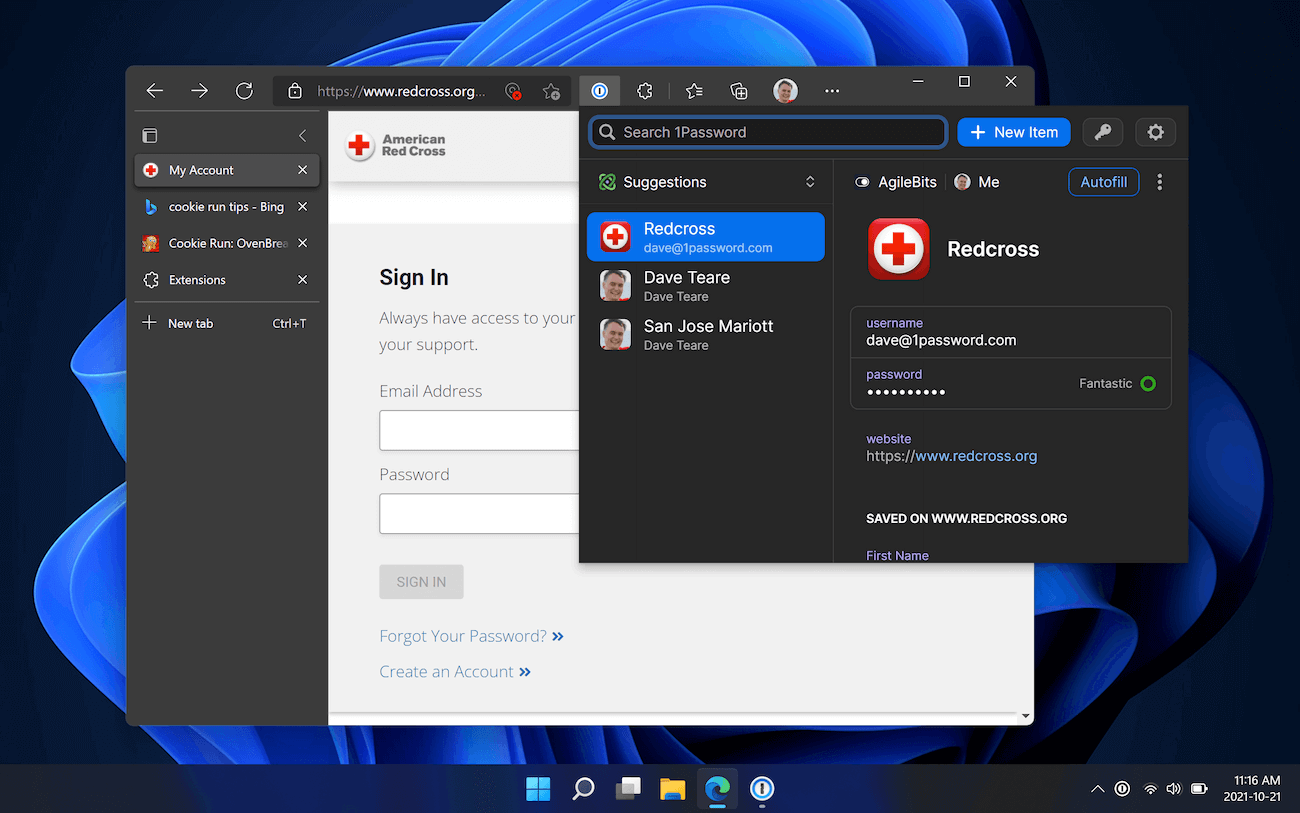Toggle the vertical tabs pane
Viewport: 1300px width, 813px height.
coord(149,134)
